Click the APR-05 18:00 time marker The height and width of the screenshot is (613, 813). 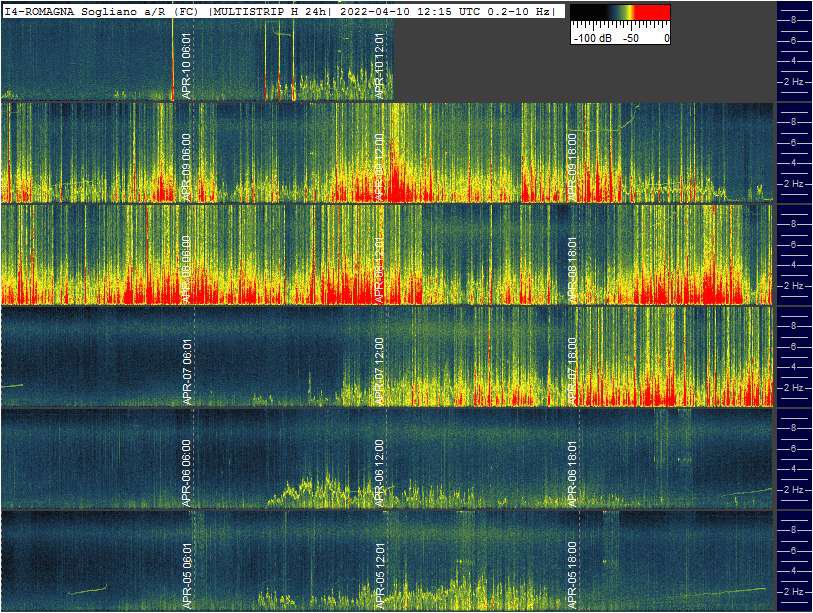(573, 576)
